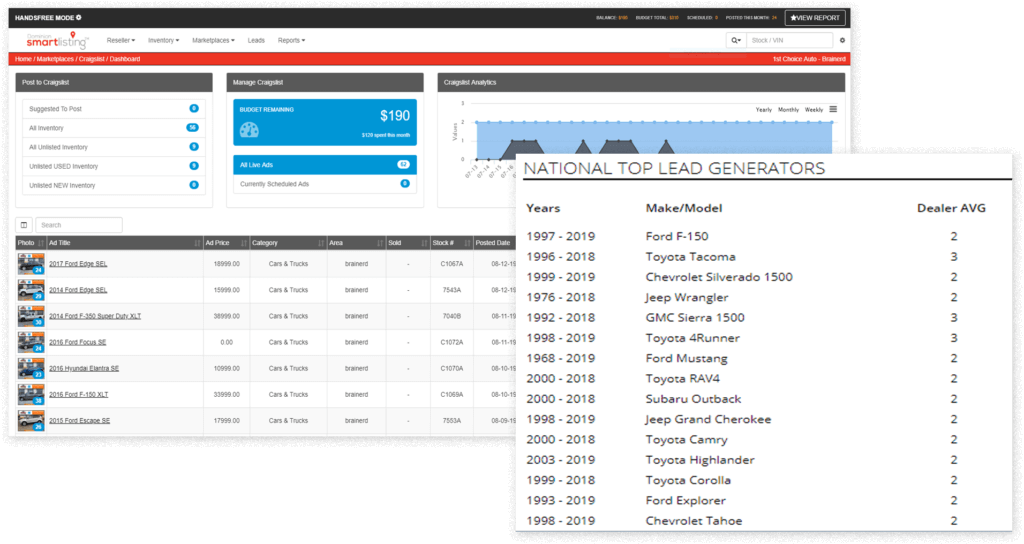The height and width of the screenshot is (544, 1024).
Task: Open the Inventory dropdown menu
Action: (x=163, y=40)
